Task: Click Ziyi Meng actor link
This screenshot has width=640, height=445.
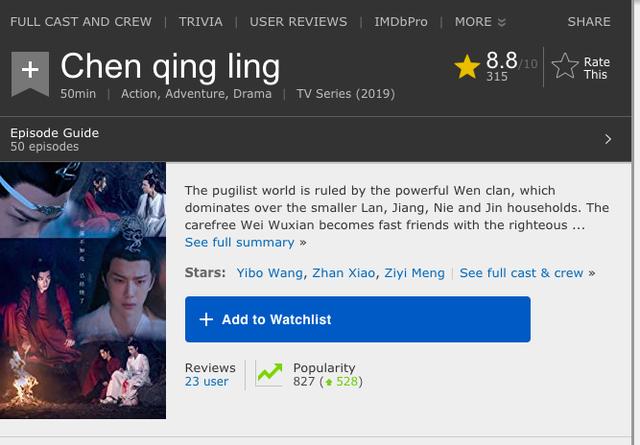Action: (x=415, y=272)
